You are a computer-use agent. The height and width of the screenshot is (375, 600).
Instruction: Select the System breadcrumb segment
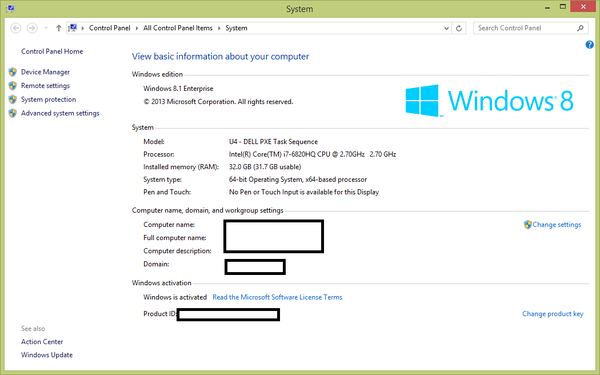tap(236, 28)
